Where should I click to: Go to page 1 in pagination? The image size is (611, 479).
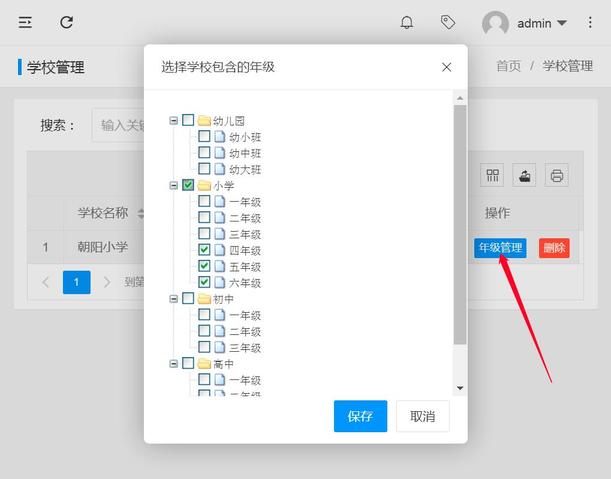point(76,282)
